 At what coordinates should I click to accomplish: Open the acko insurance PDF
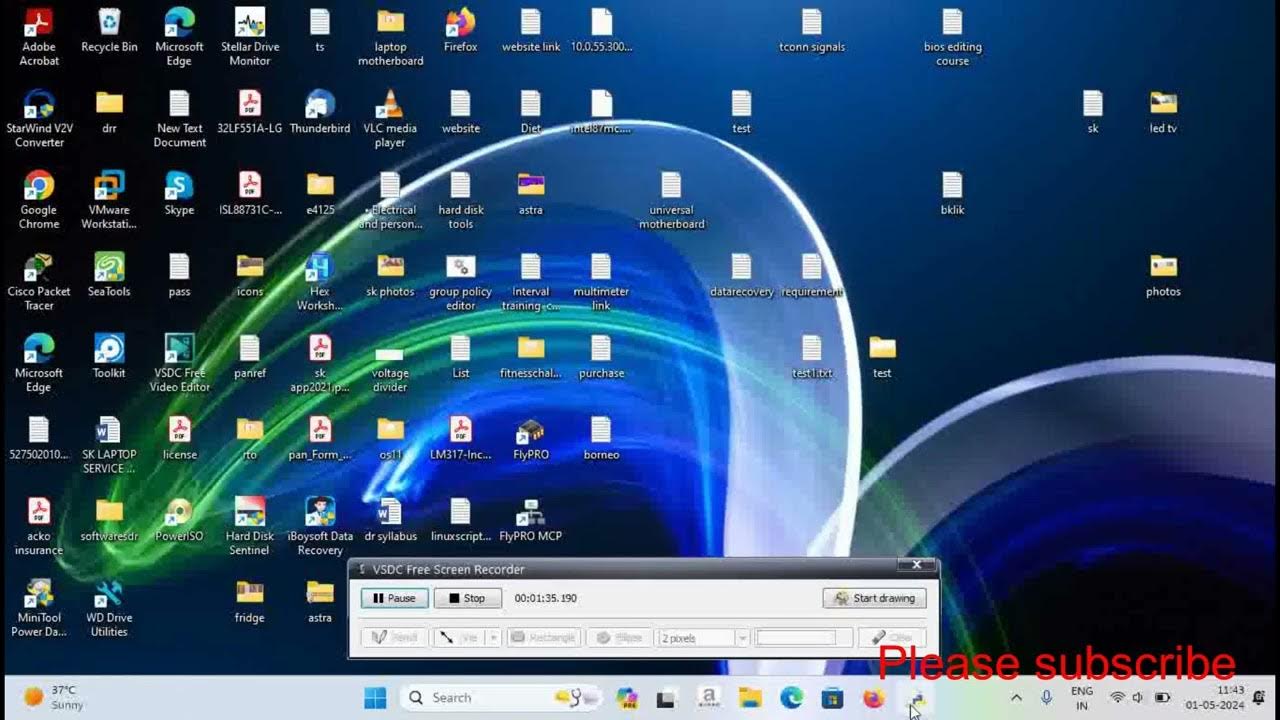coord(39,525)
